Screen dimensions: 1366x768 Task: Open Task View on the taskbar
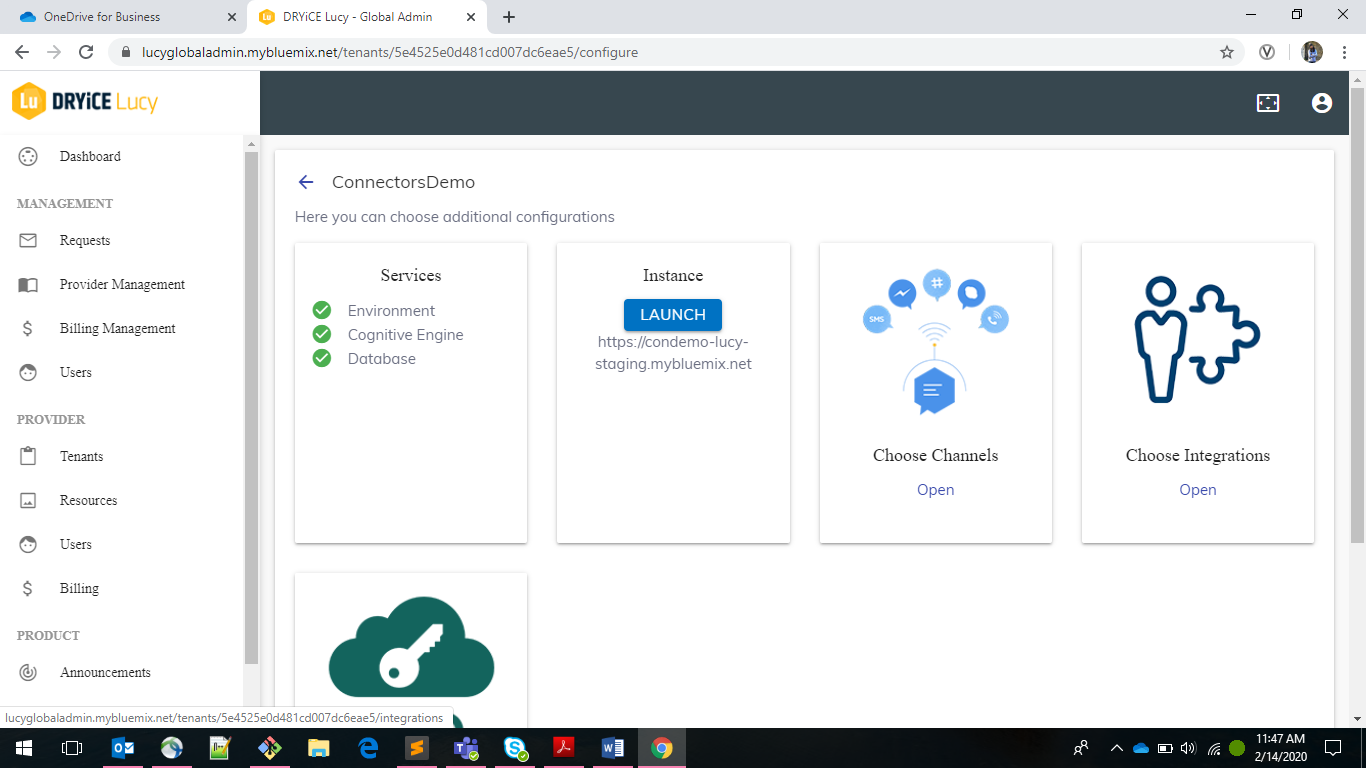point(72,748)
